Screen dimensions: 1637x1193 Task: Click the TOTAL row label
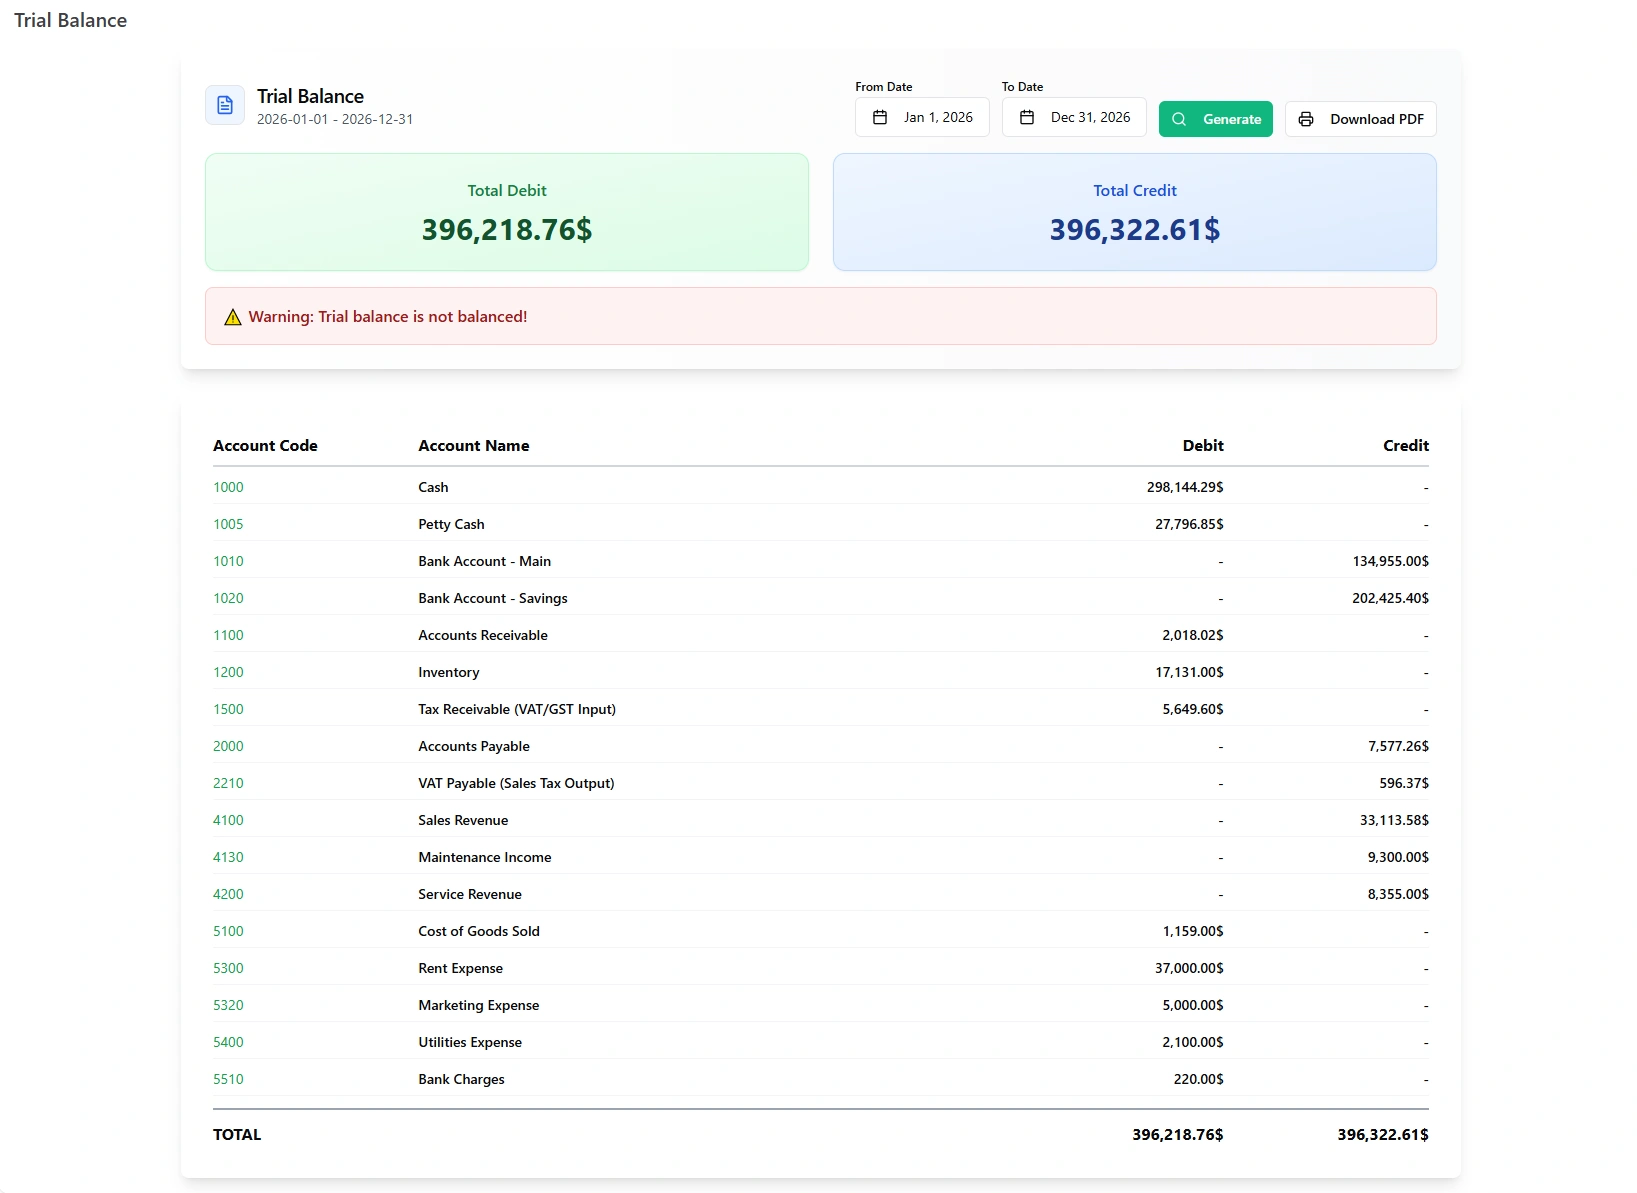(x=237, y=1135)
